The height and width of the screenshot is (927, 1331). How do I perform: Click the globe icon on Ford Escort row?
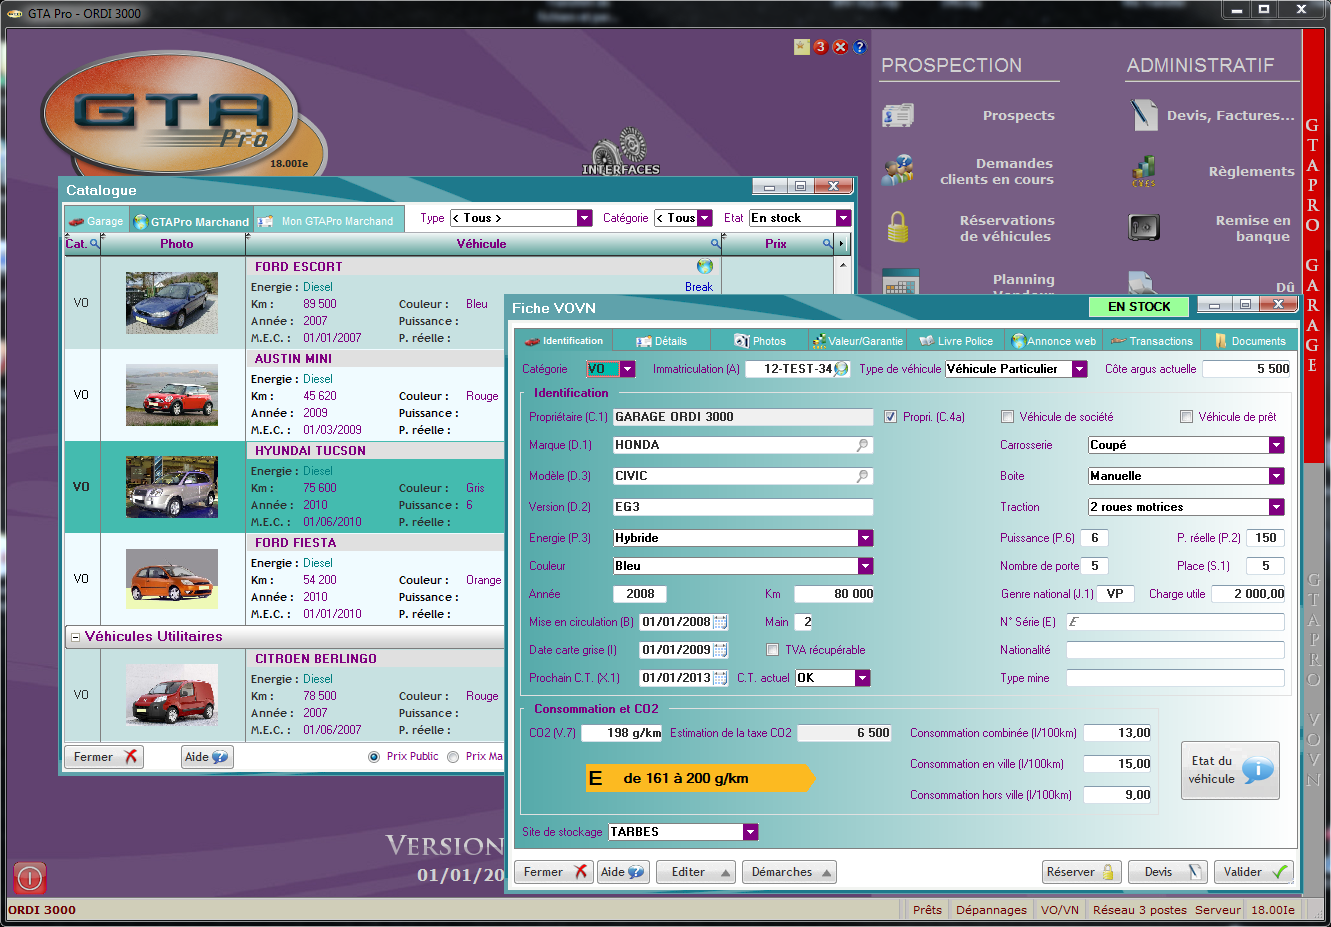[705, 267]
